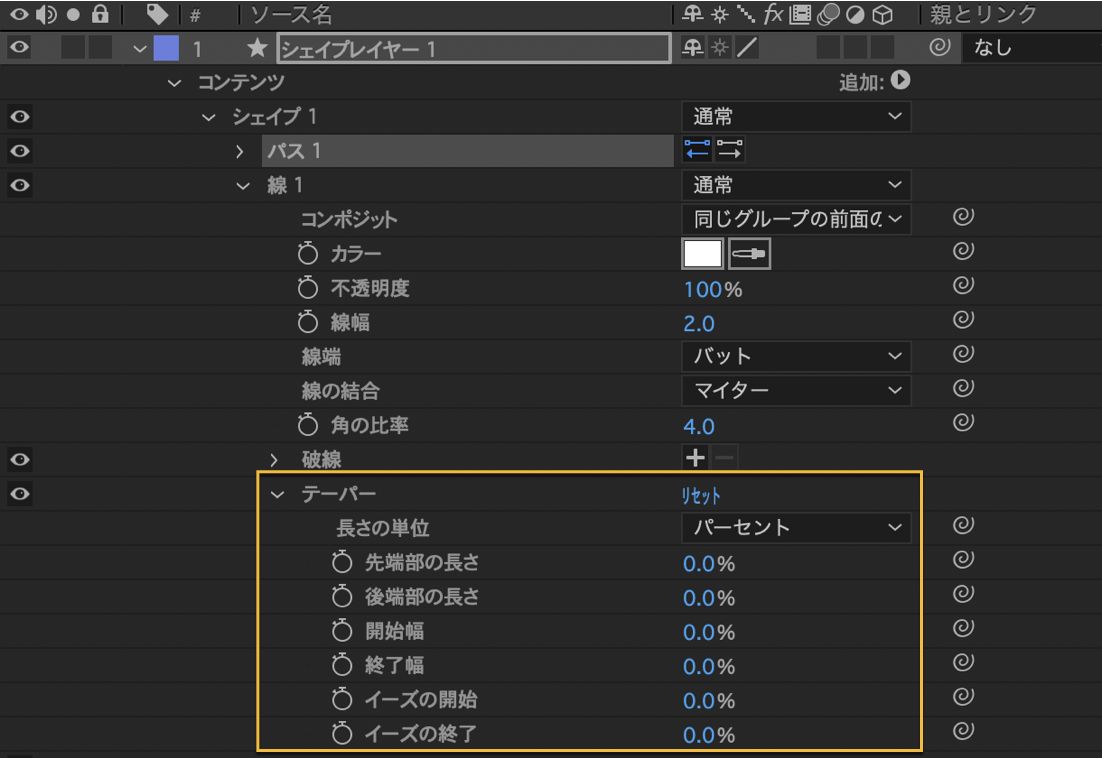
Task: Click the fx effects column icon
Action: [772, 15]
